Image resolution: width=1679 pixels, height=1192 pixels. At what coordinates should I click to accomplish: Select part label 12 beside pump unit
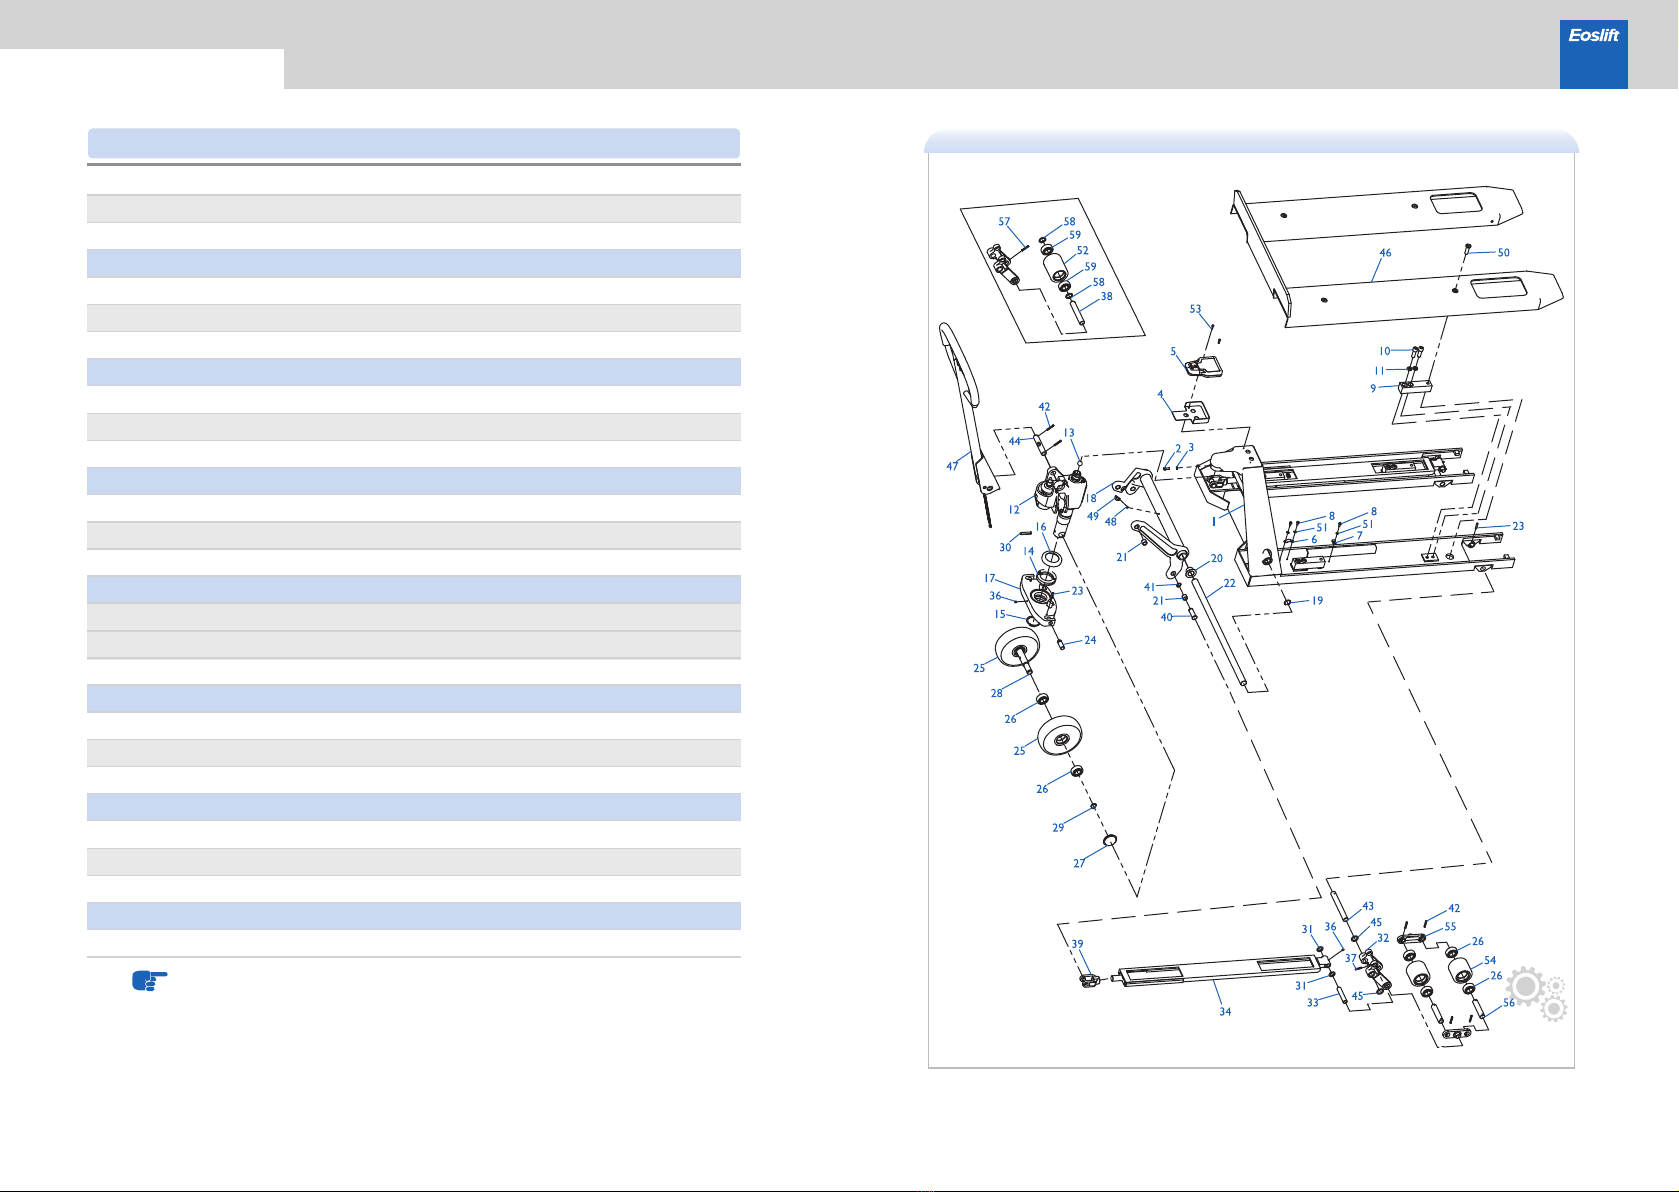pos(1014,510)
